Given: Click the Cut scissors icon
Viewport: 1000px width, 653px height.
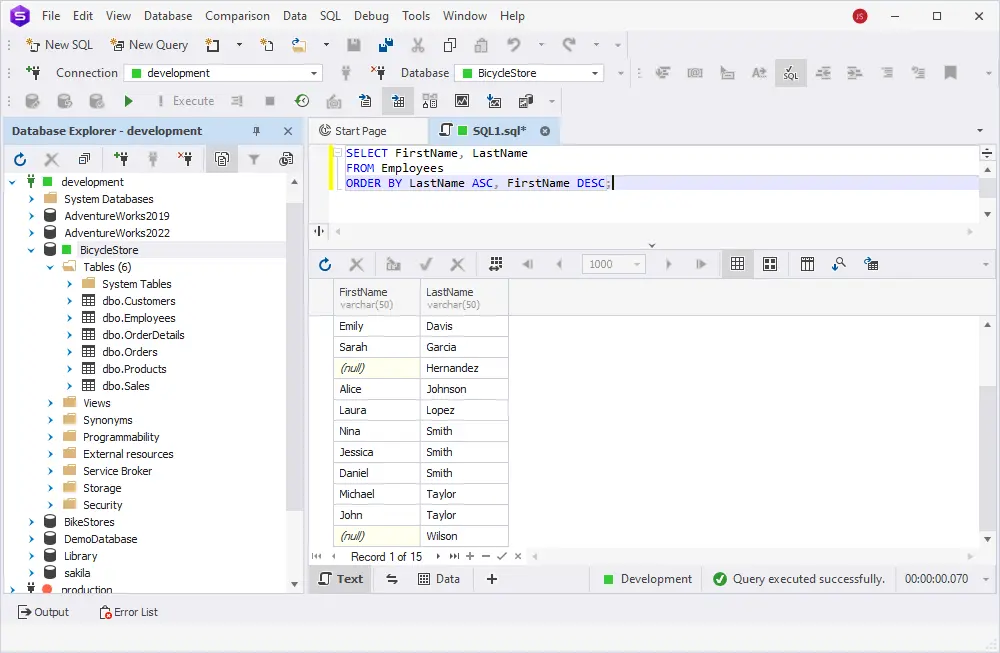Looking at the screenshot, I should [x=418, y=45].
